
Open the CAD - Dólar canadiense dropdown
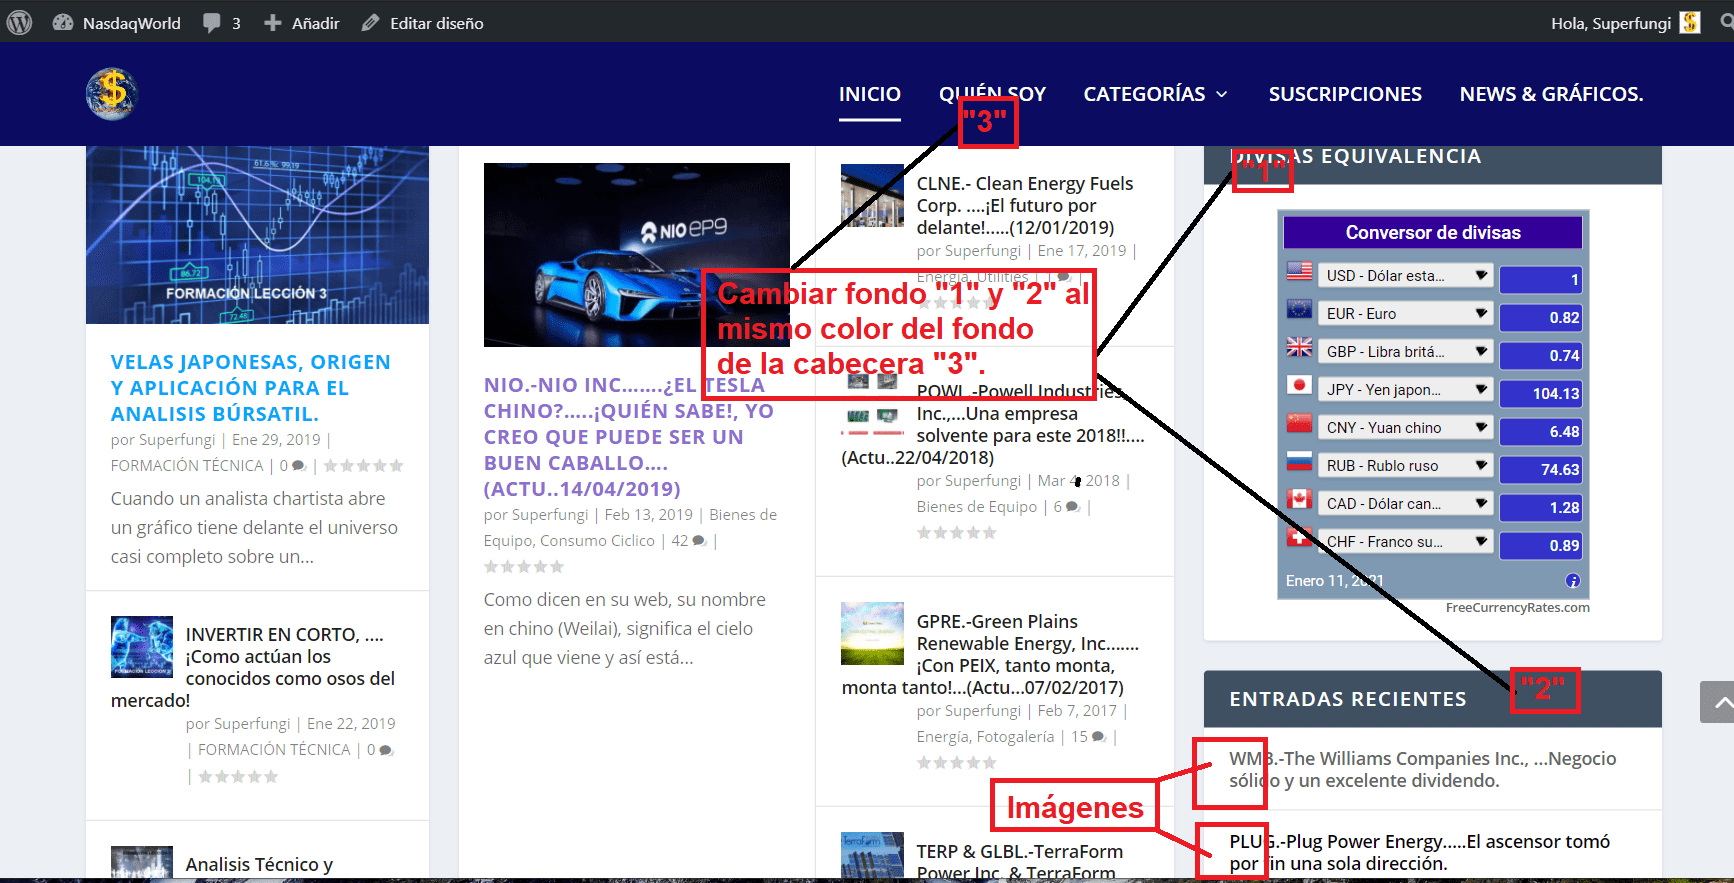pos(1406,504)
